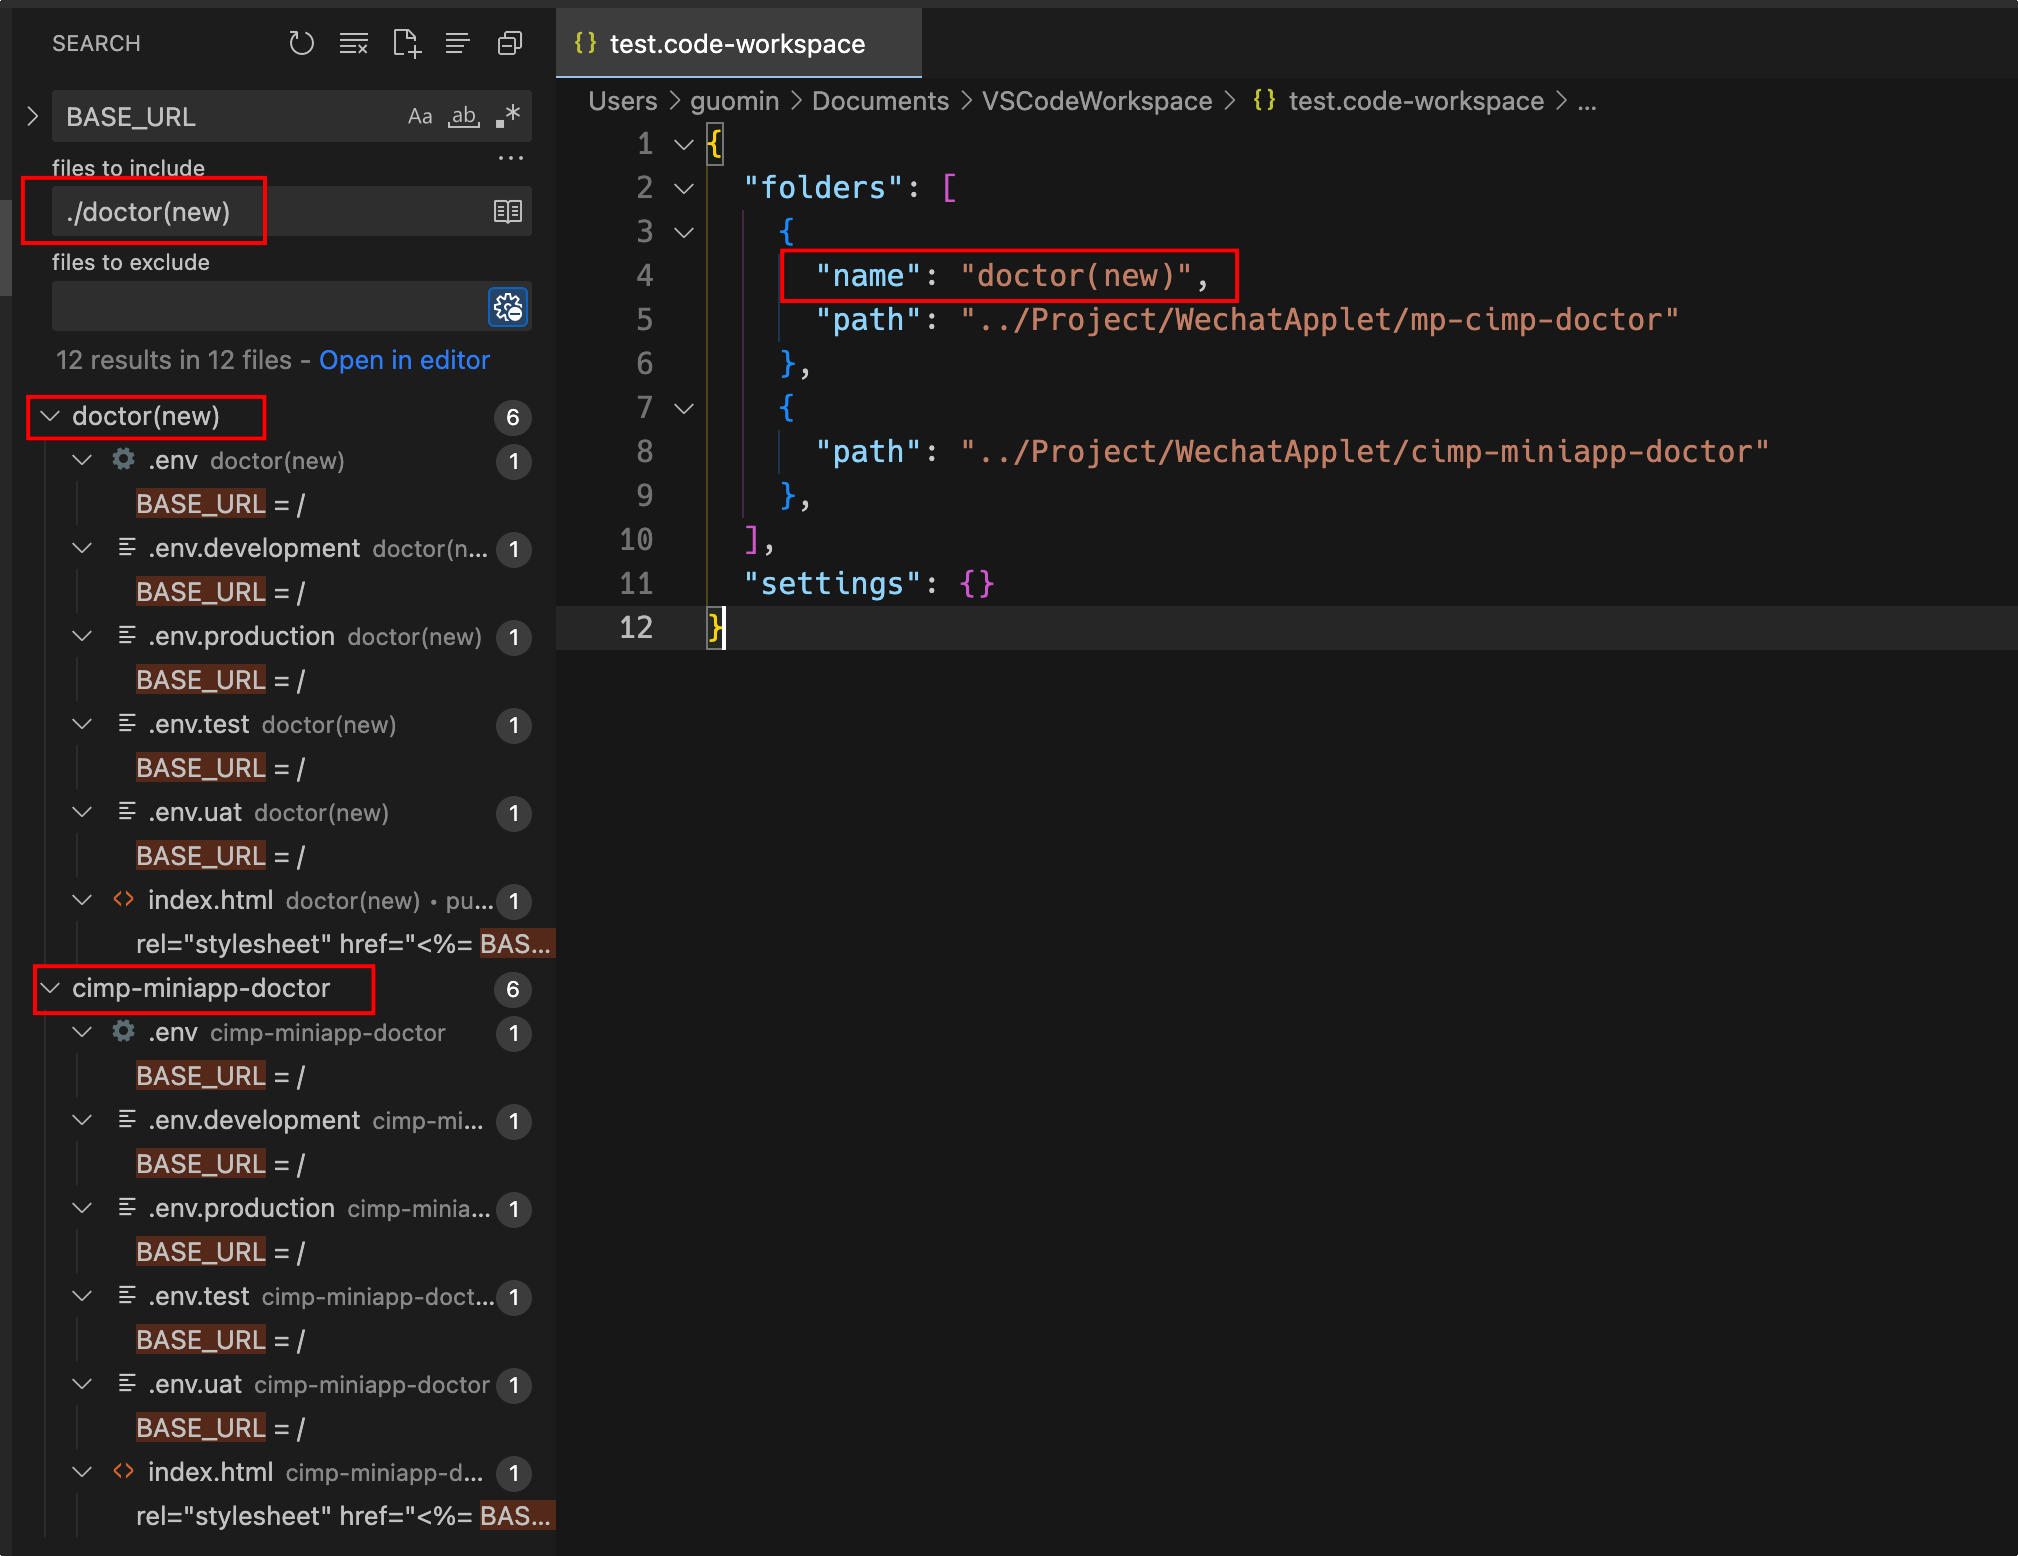Image resolution: width=2018 pixels, height=1556 pixels.
Task: Select the test.code-workspace editor tab
Action: (x=737, y=44)
